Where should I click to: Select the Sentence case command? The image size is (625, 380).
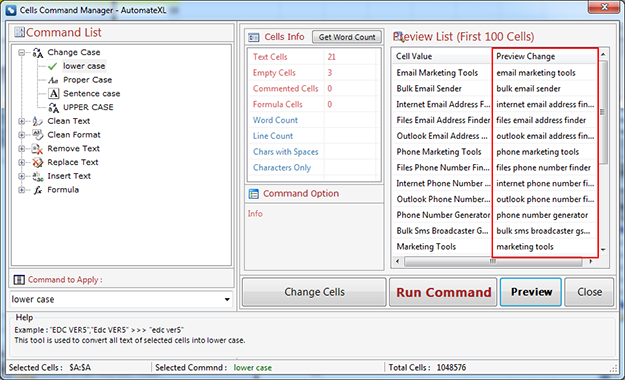coord(92,94)
